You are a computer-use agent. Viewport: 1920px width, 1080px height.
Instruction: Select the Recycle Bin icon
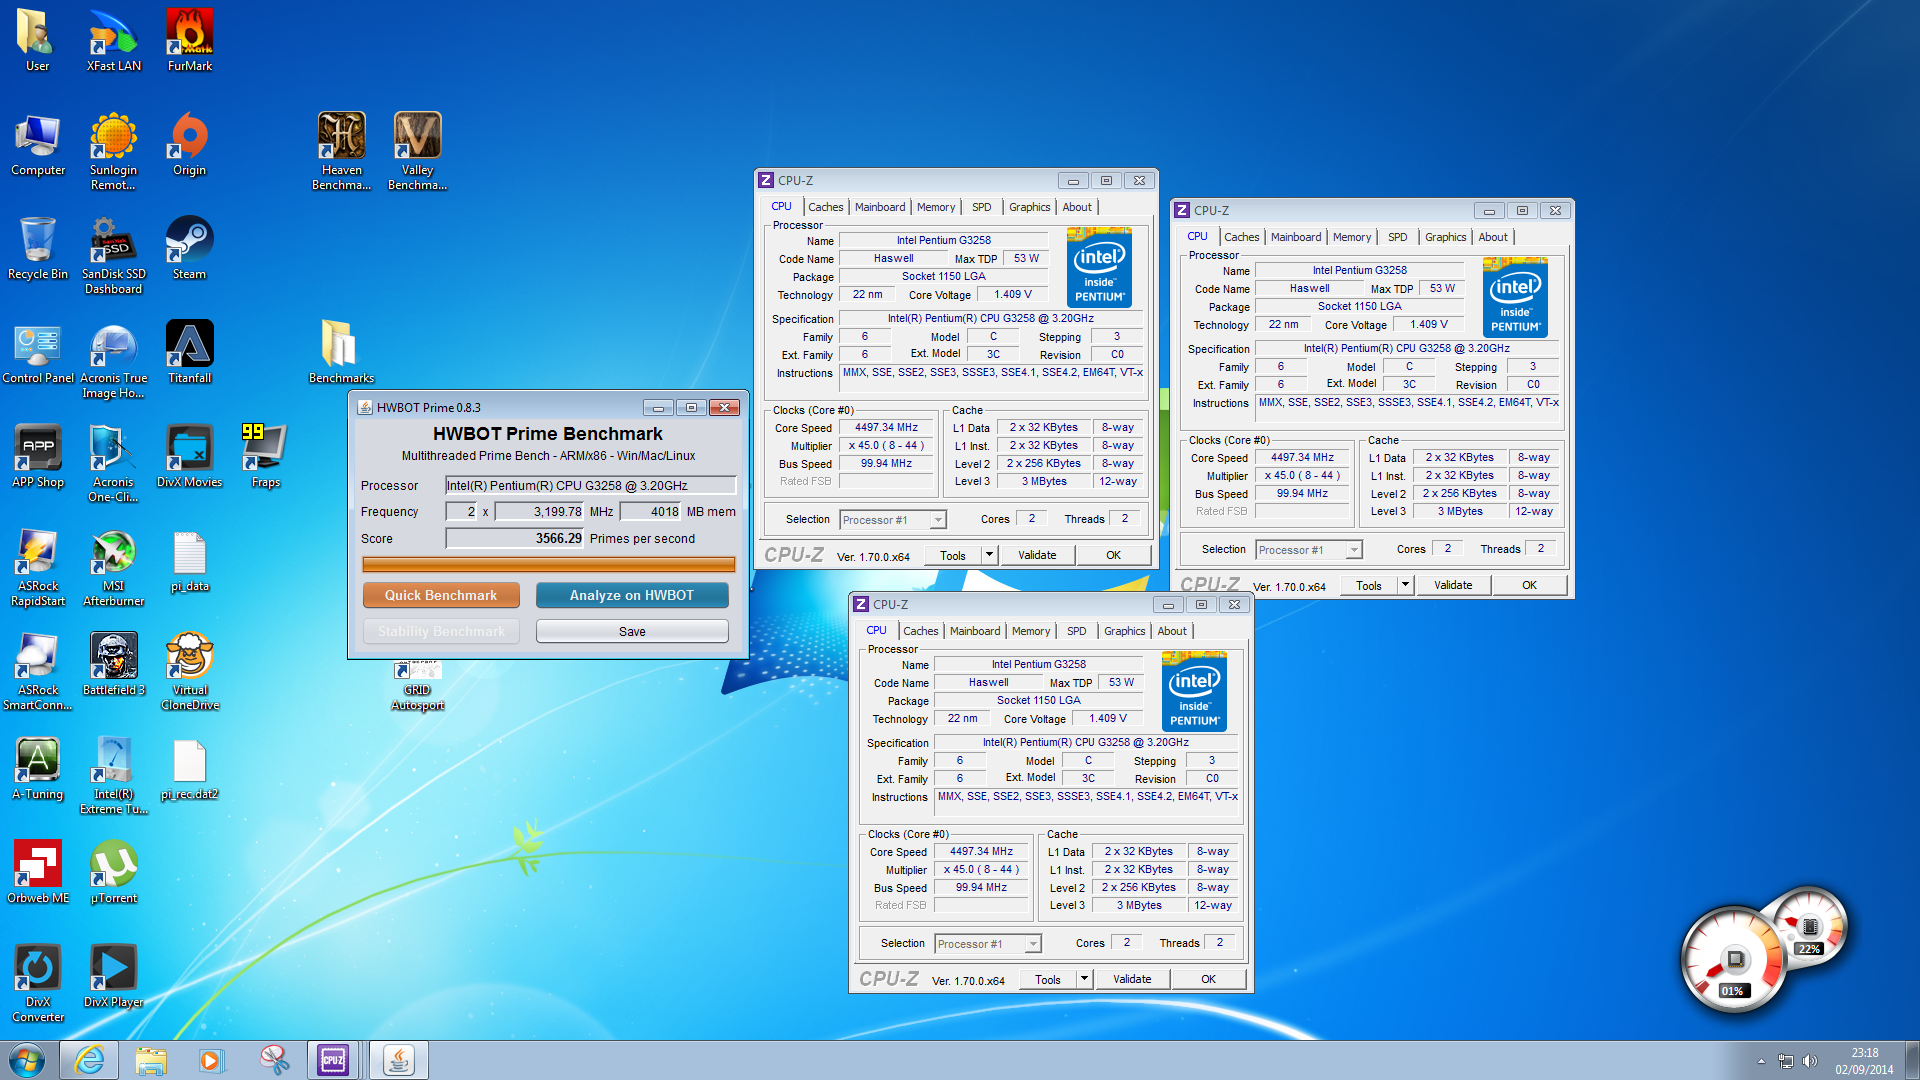coord(38,248)
